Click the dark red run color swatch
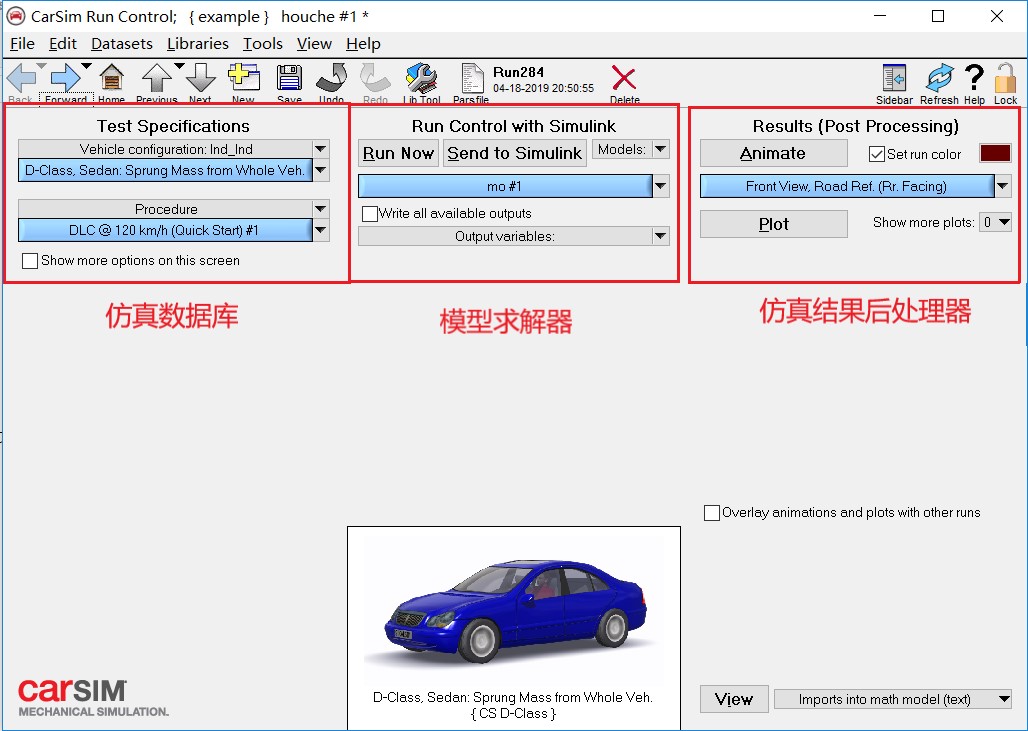Image resolution: width=1028 pixels, height=731 pixels. [x=995, y=153]
